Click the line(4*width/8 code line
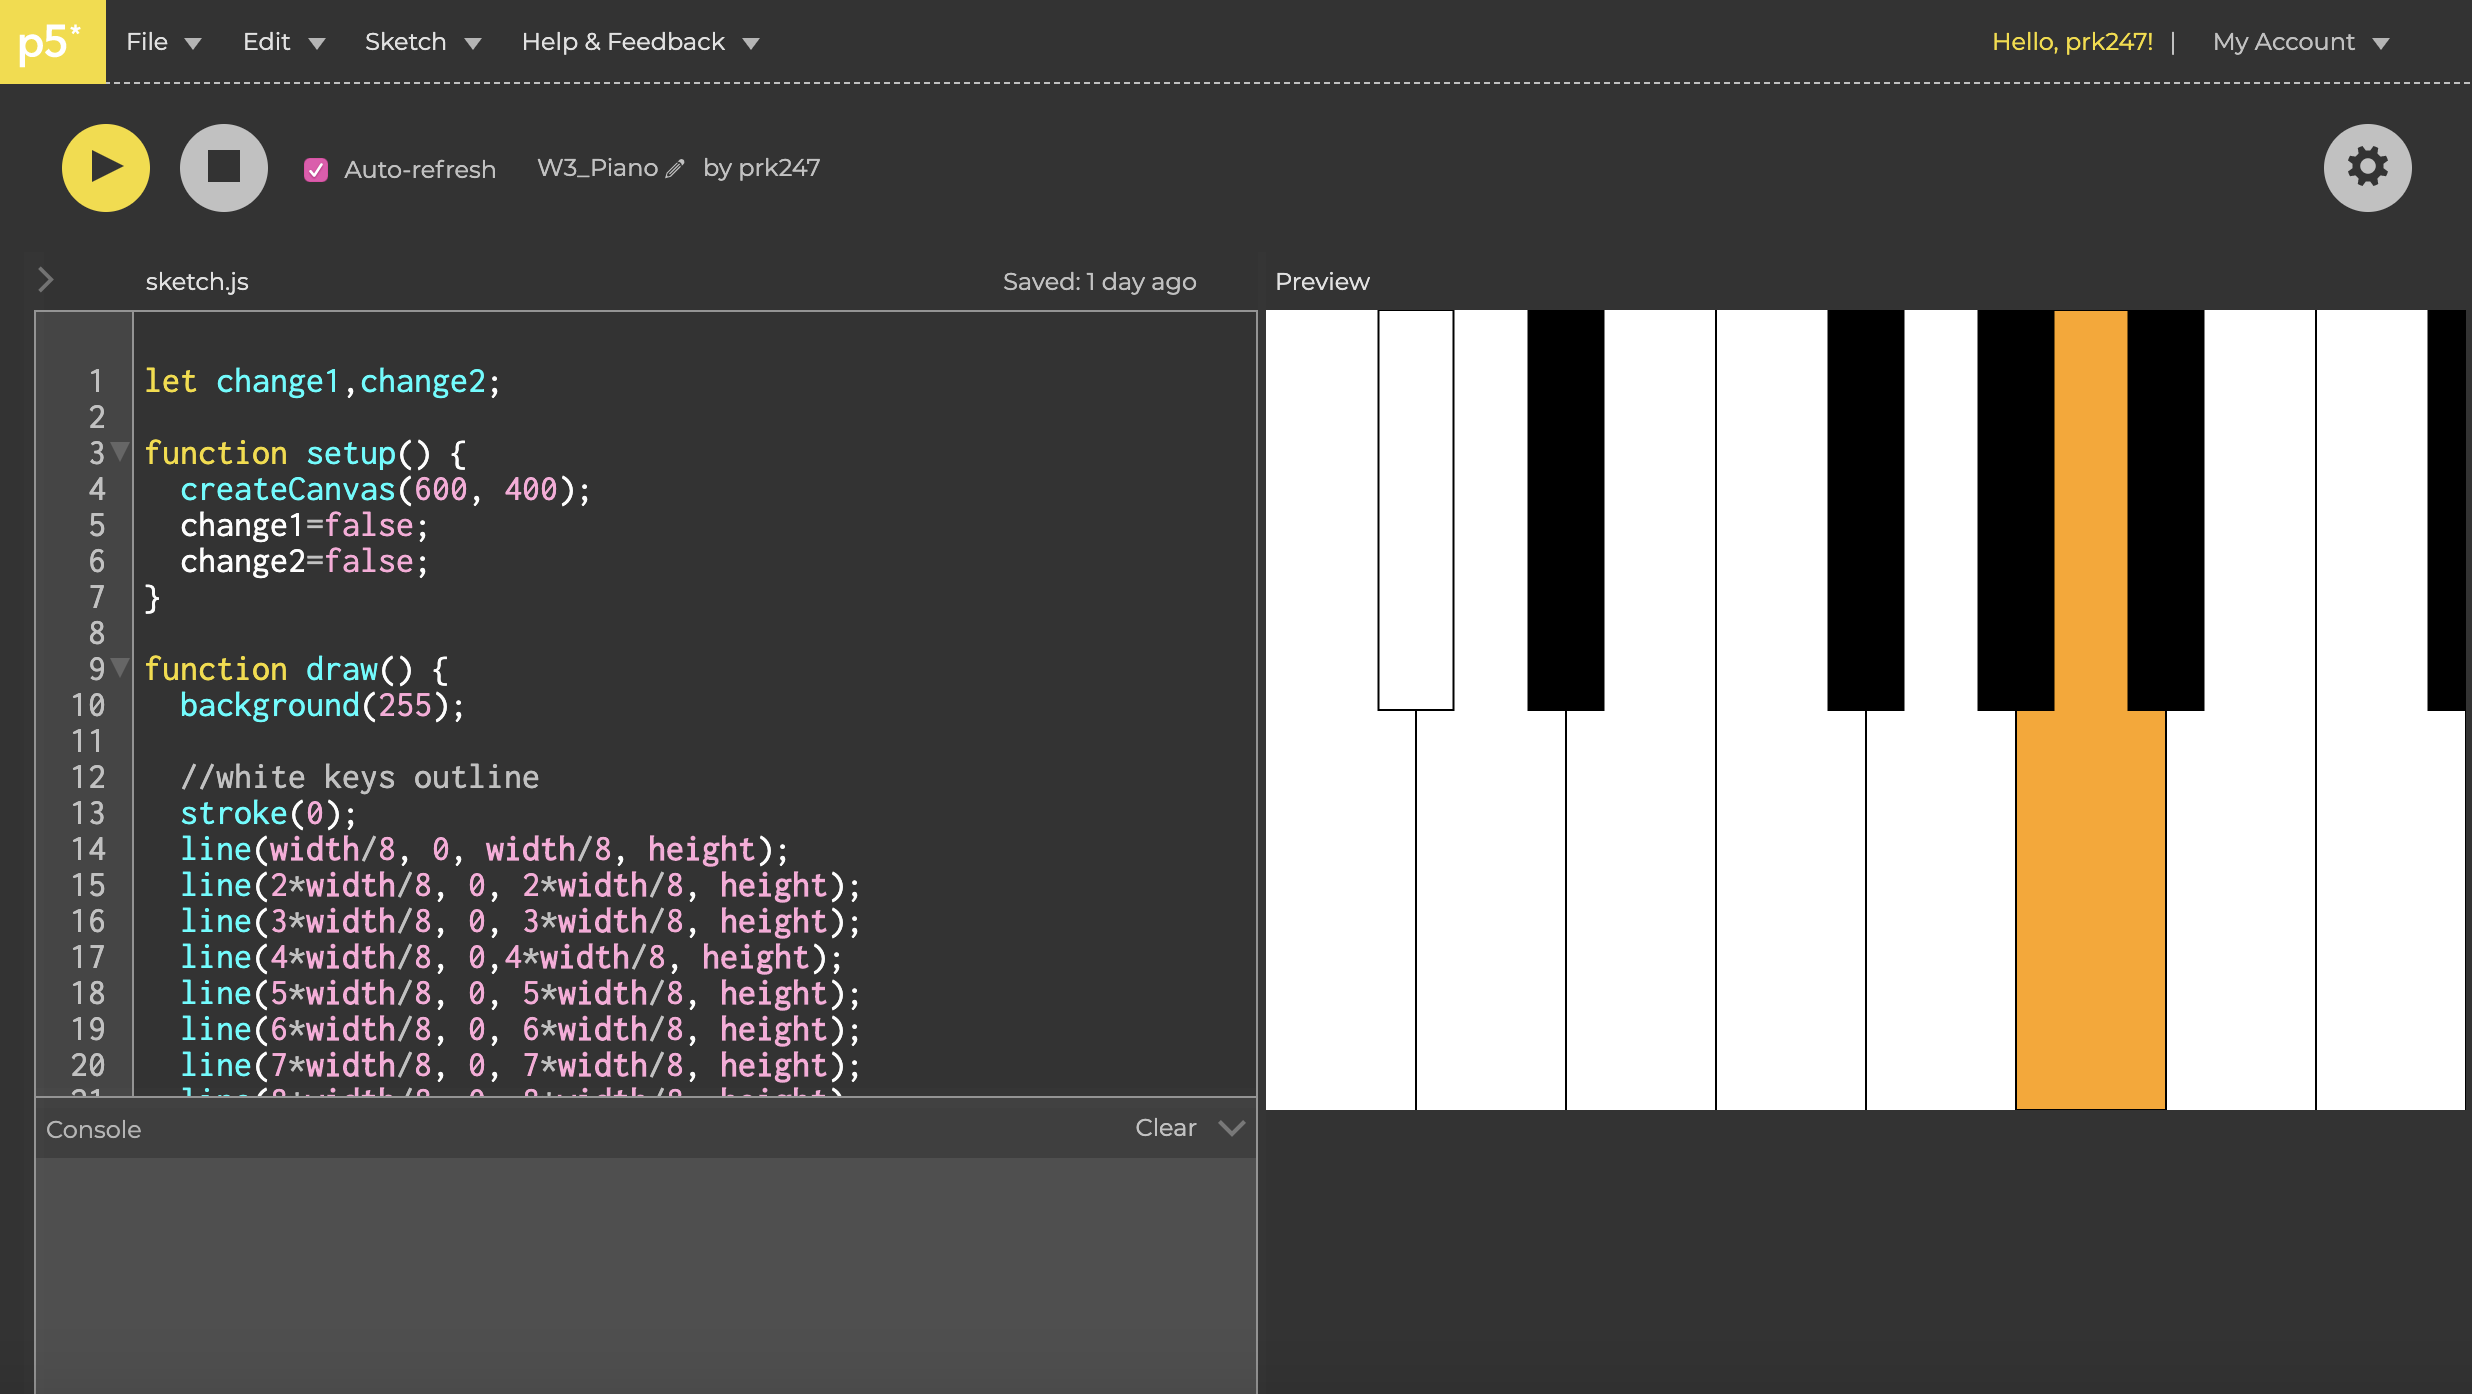Screen dimensions: 2472x1394 pos(512,957)
